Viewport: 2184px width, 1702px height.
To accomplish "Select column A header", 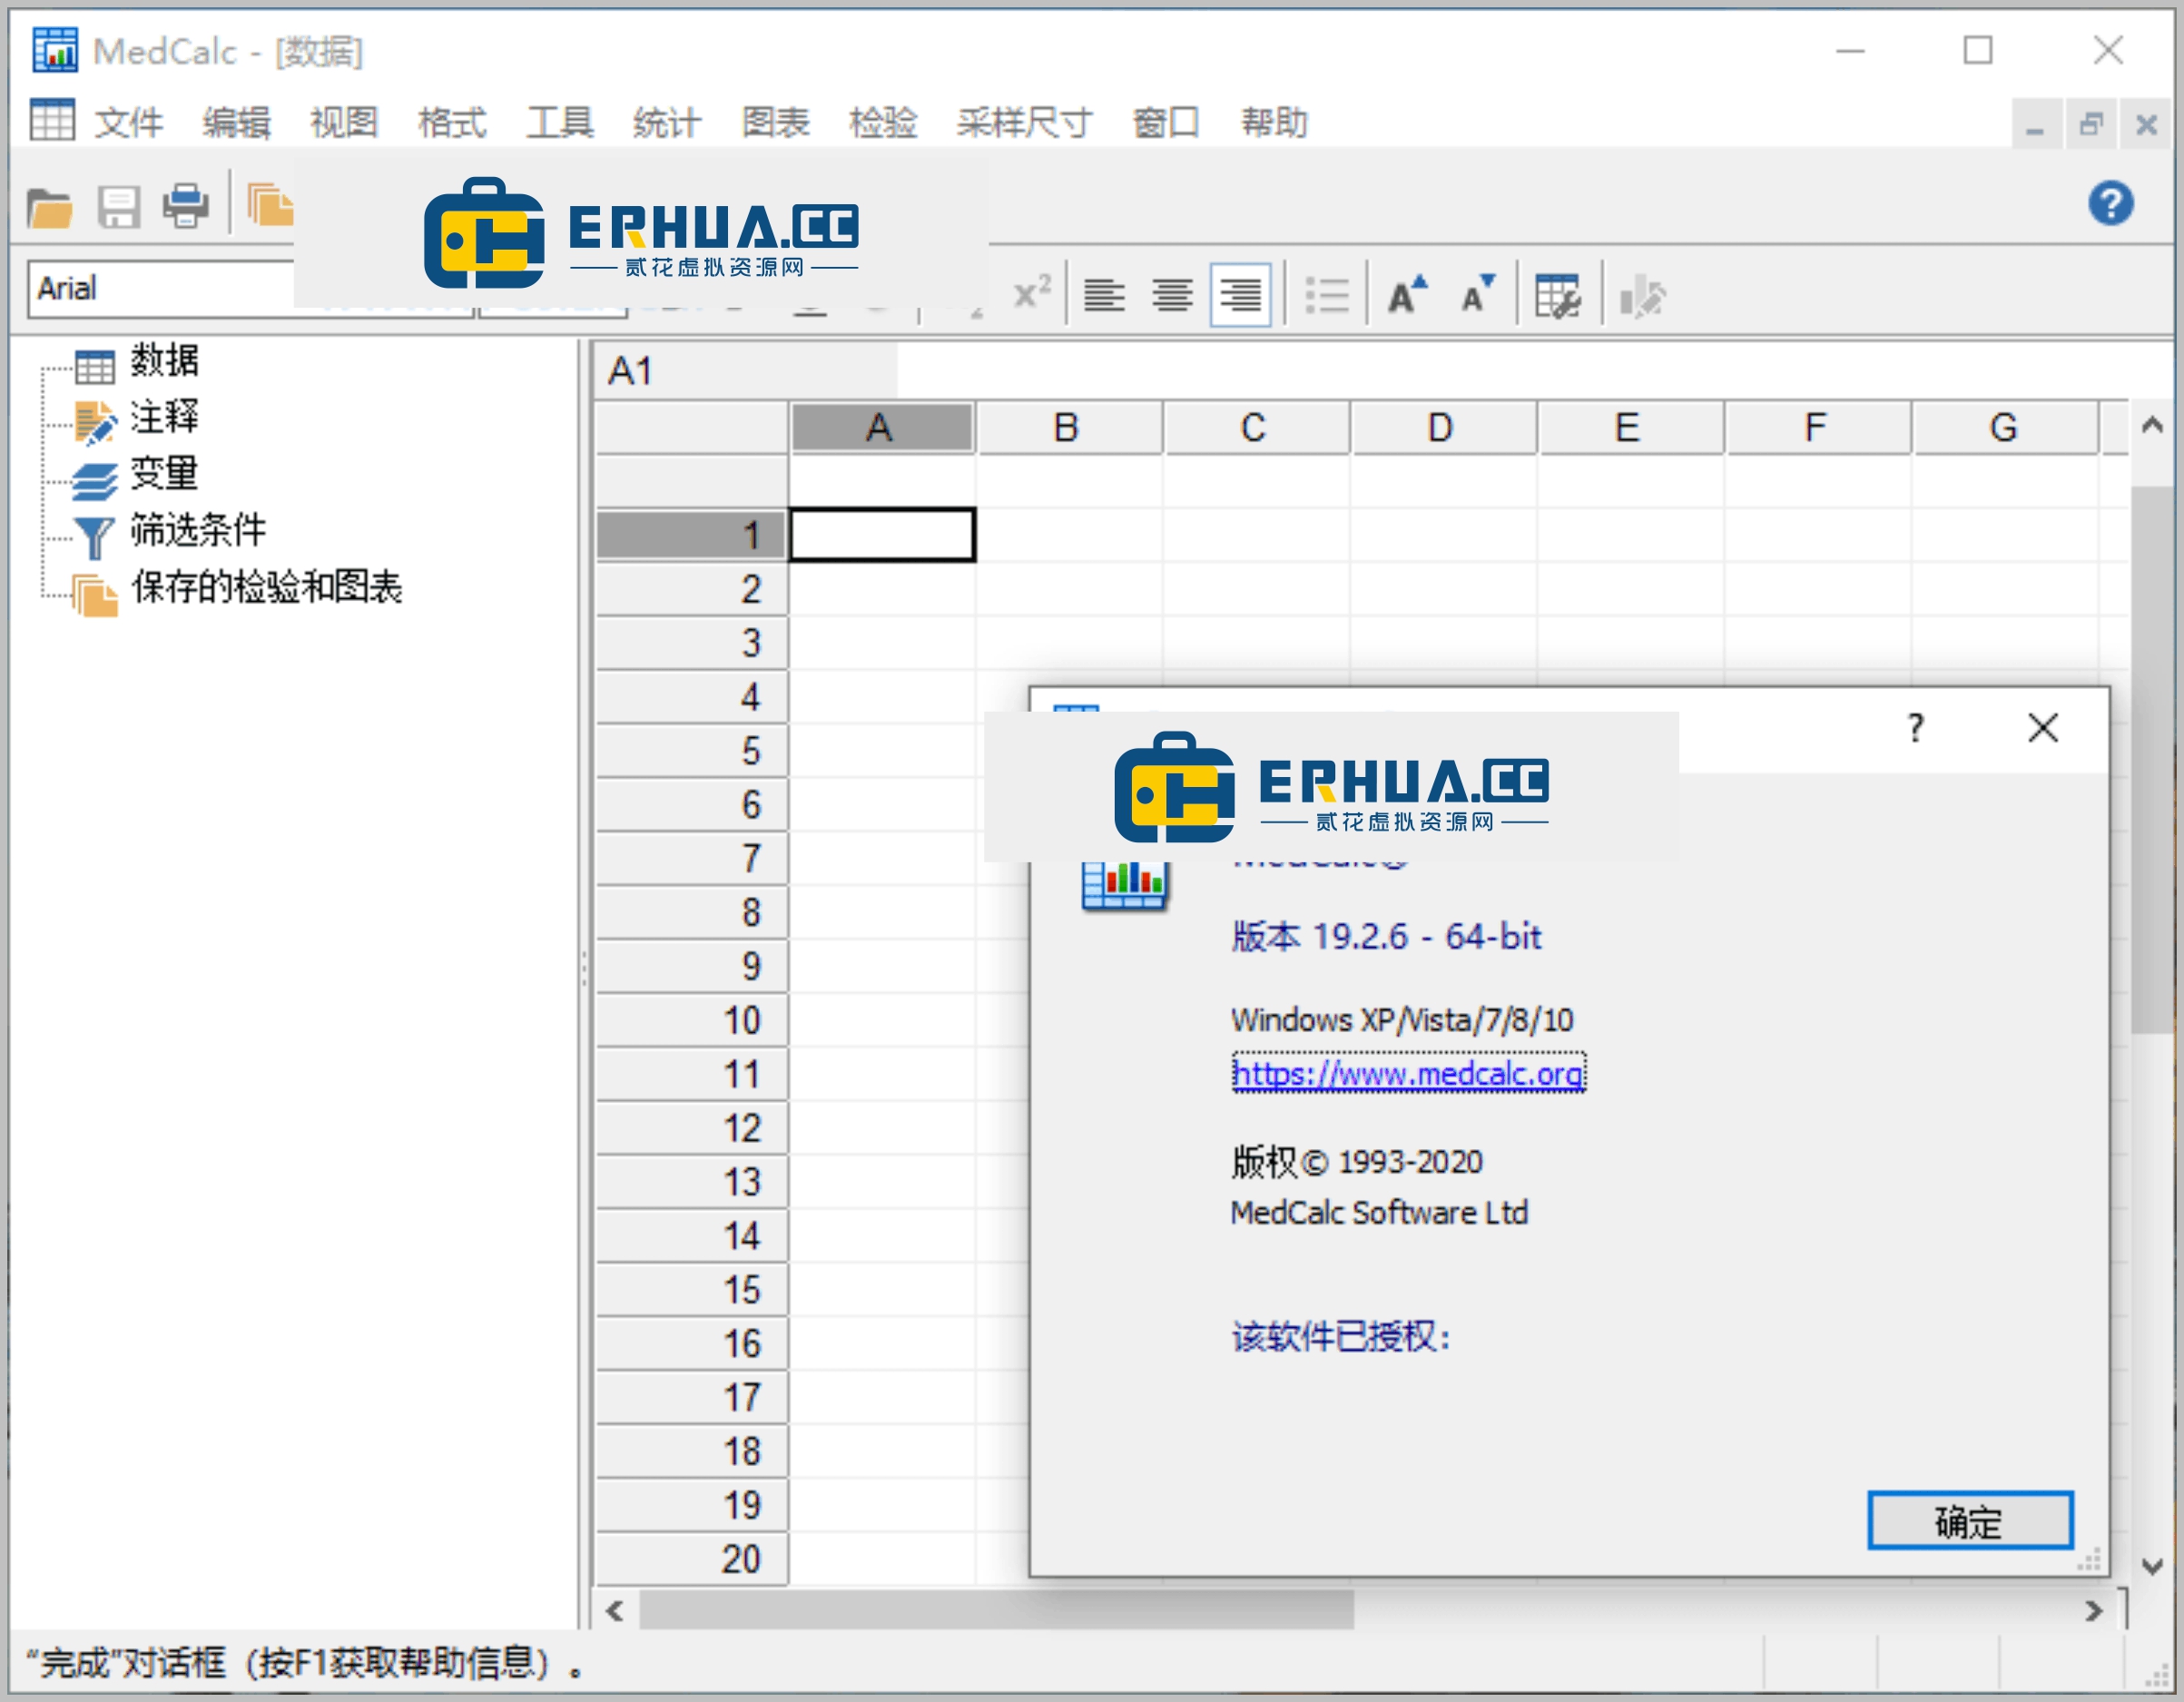I will (881, 428).
